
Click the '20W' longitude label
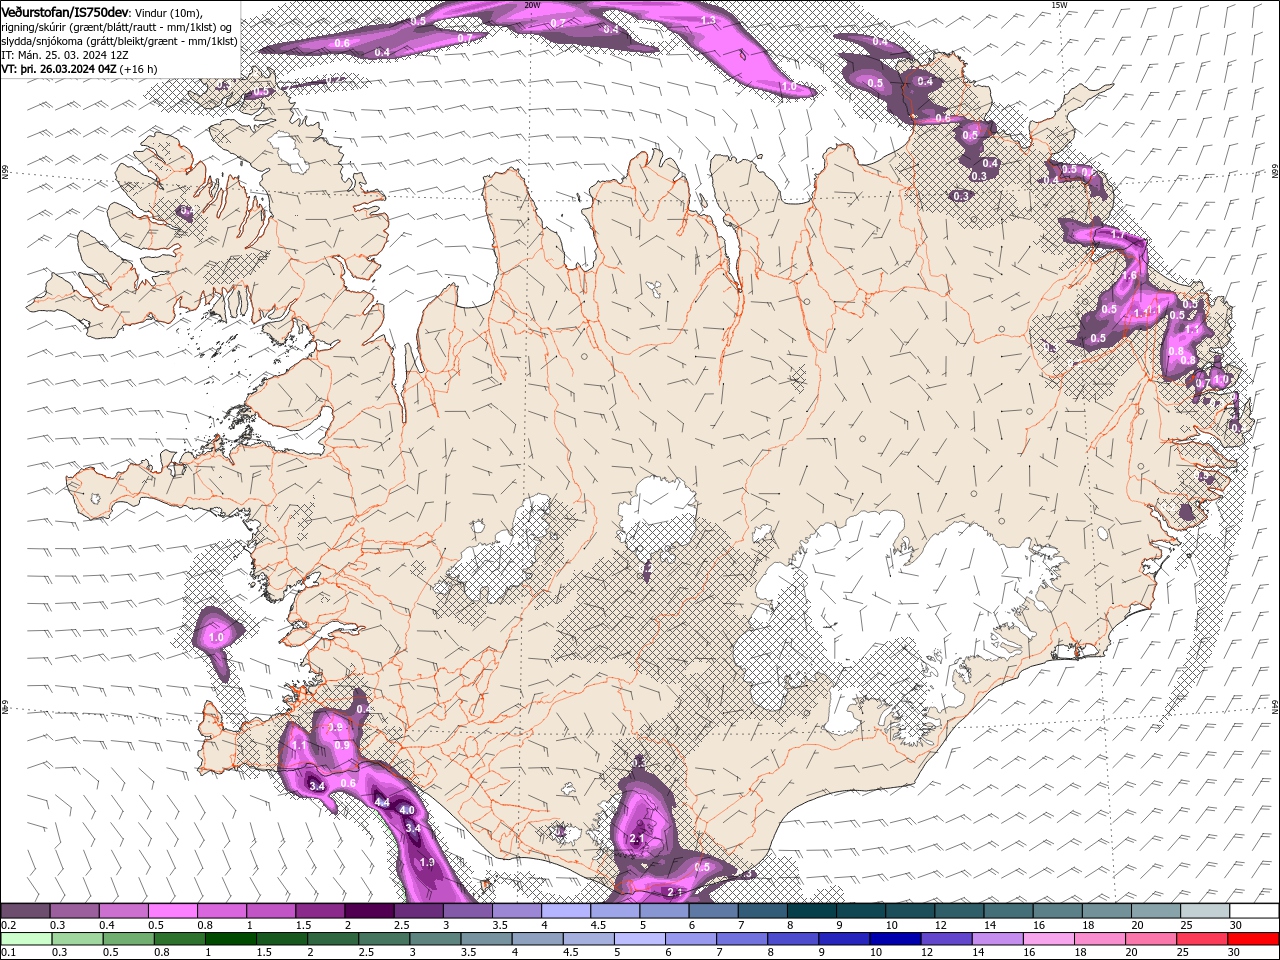point(532,5)
